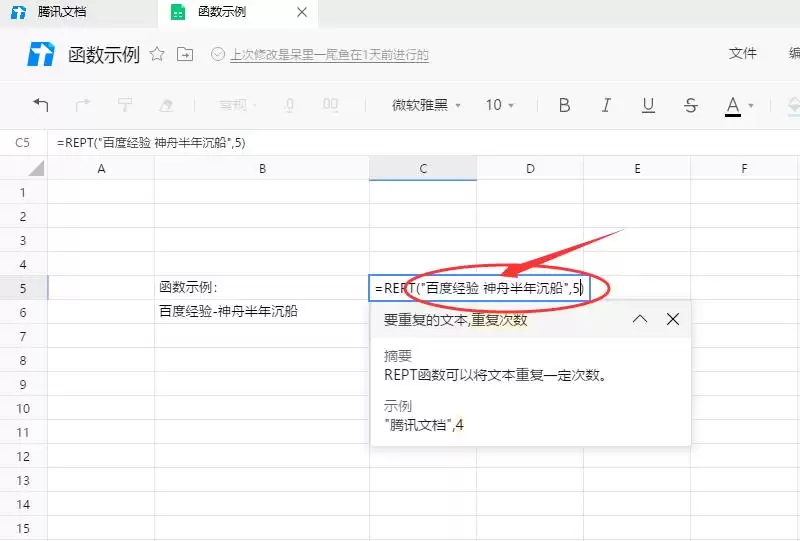Screen dimensions: 800x541
Task: Toggle italic formatting
Action: (607, 105)
